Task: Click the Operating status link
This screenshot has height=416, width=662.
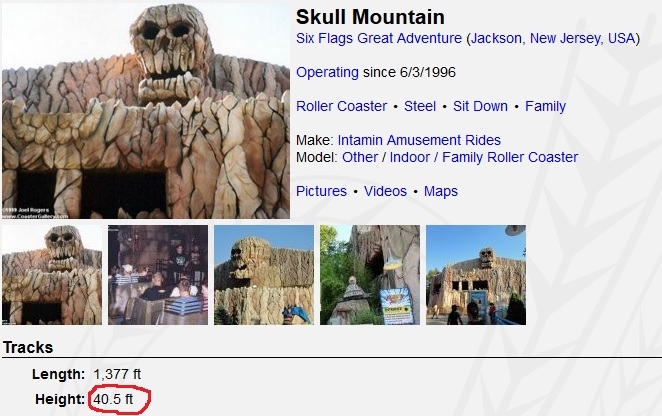Action: click(x=327, y=72)
